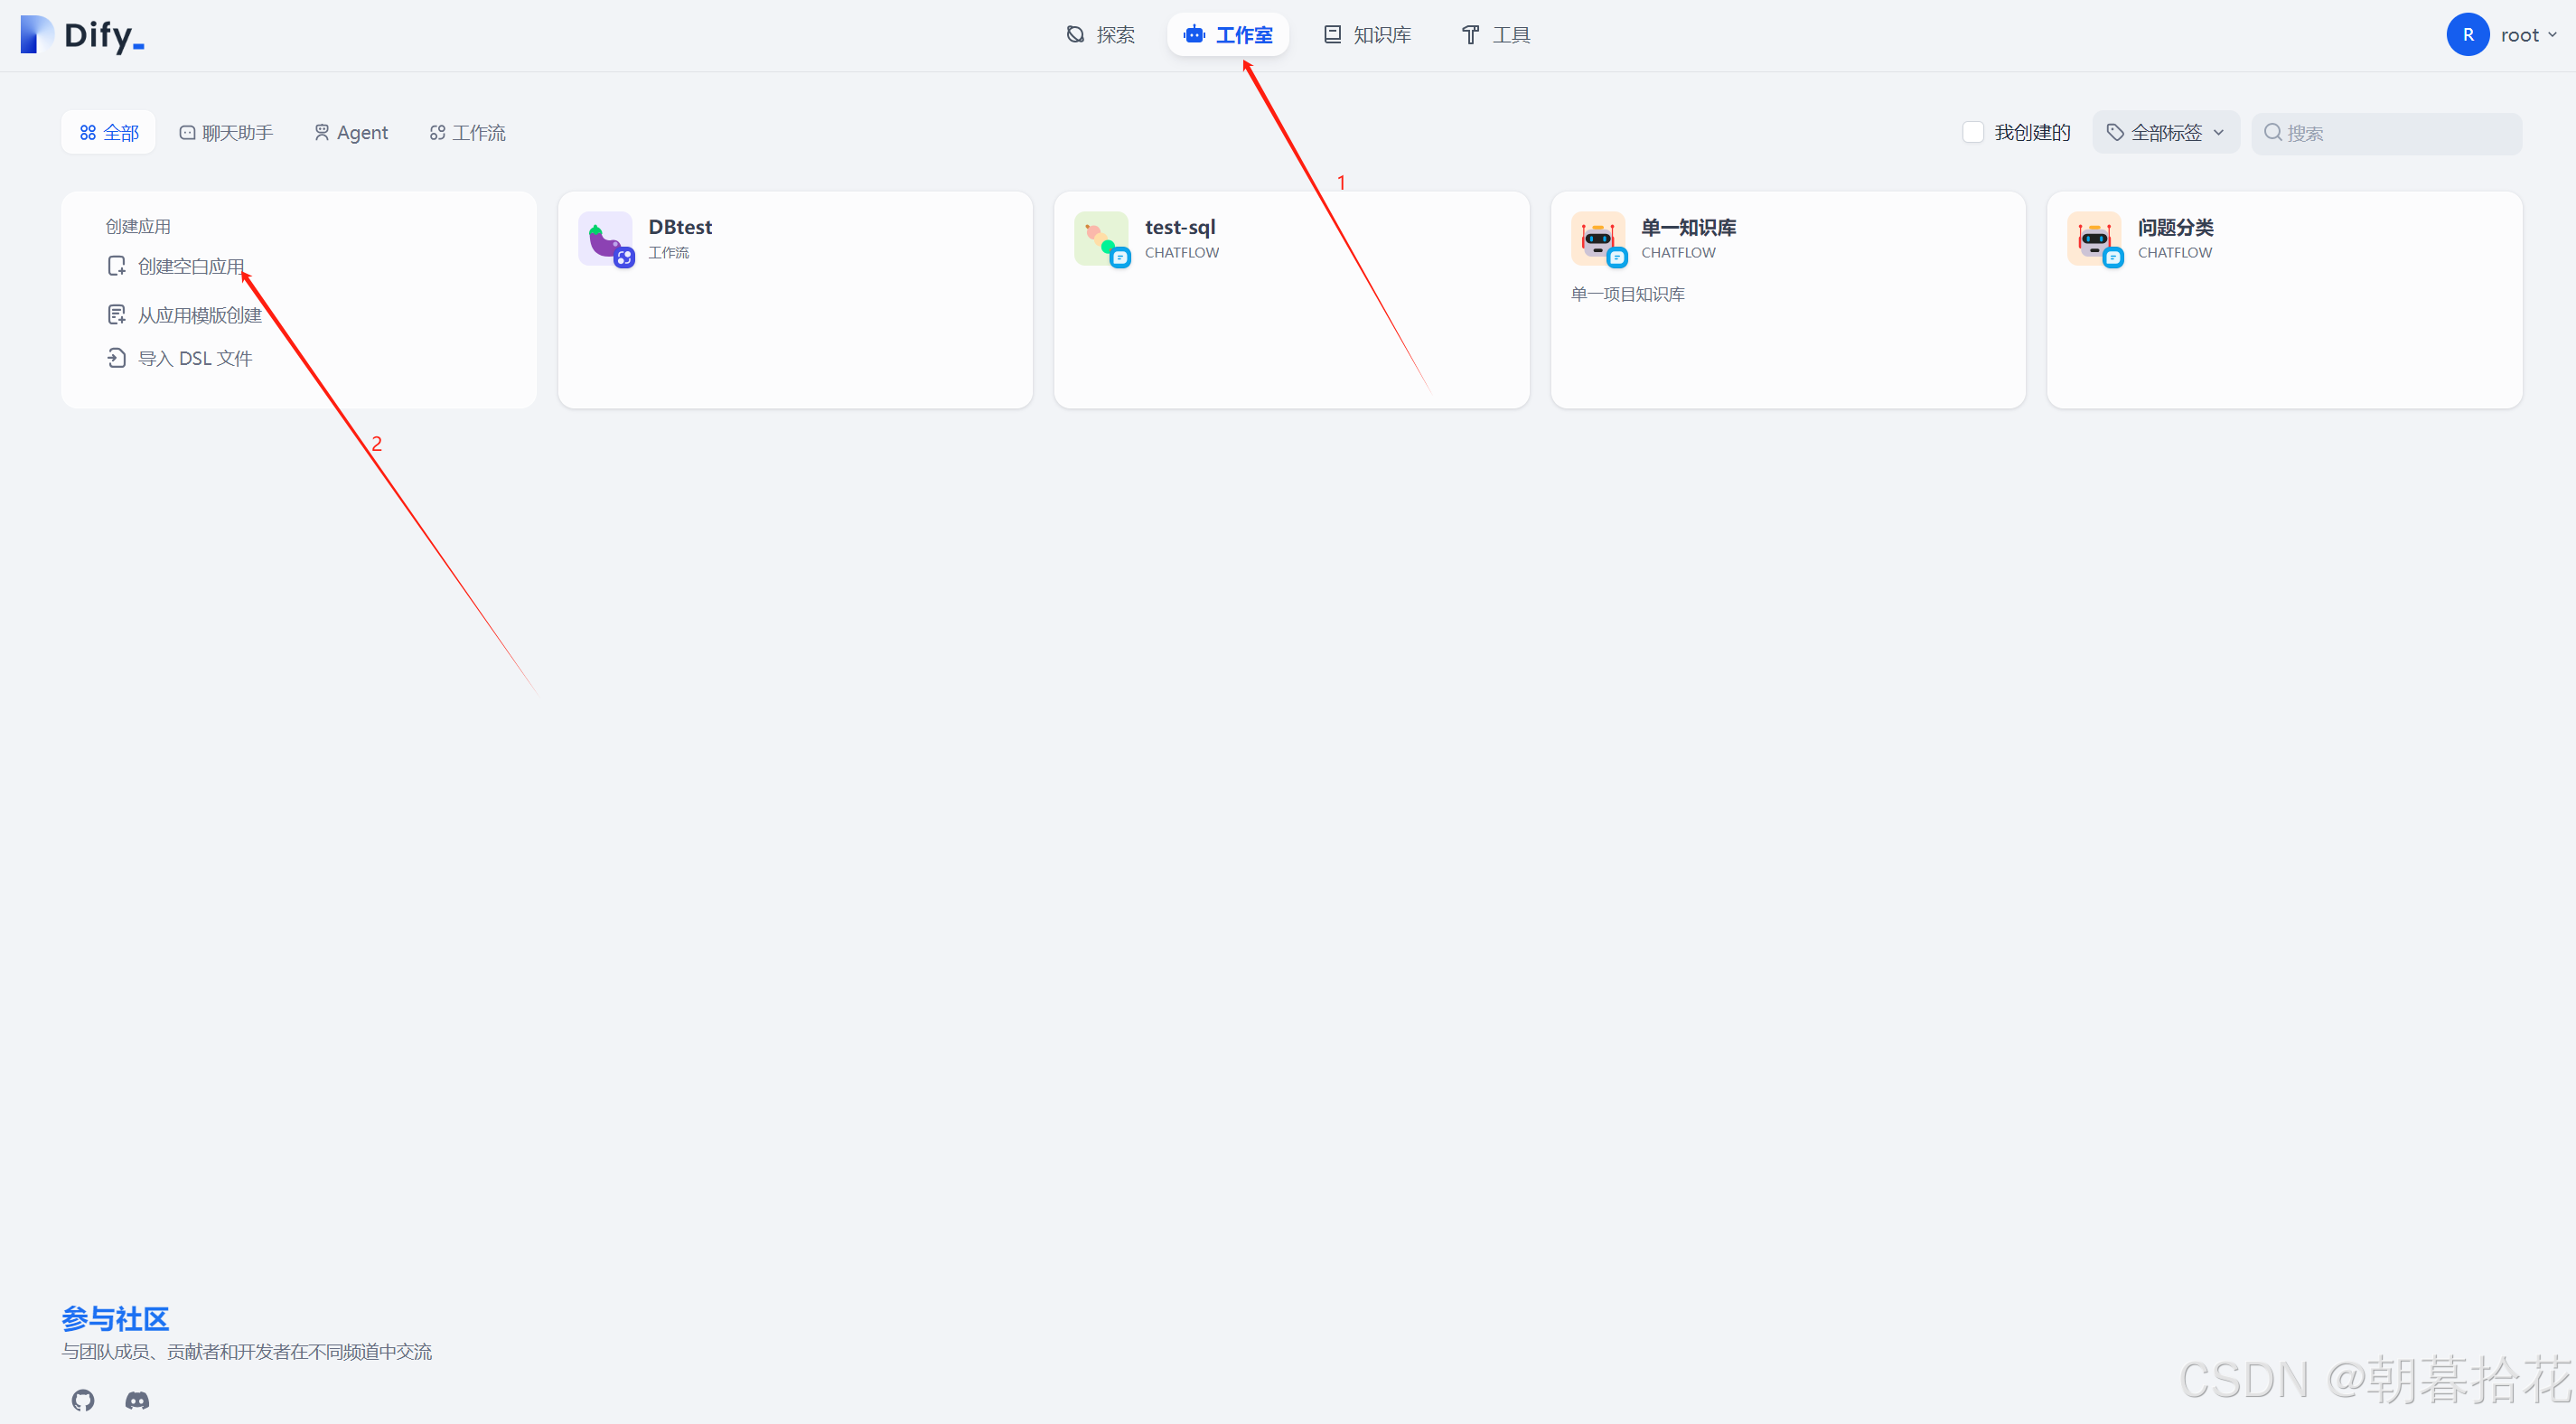Filter apps by 聊天助手
Screen dimensions: 2576x1424
(x=226, y=132)
